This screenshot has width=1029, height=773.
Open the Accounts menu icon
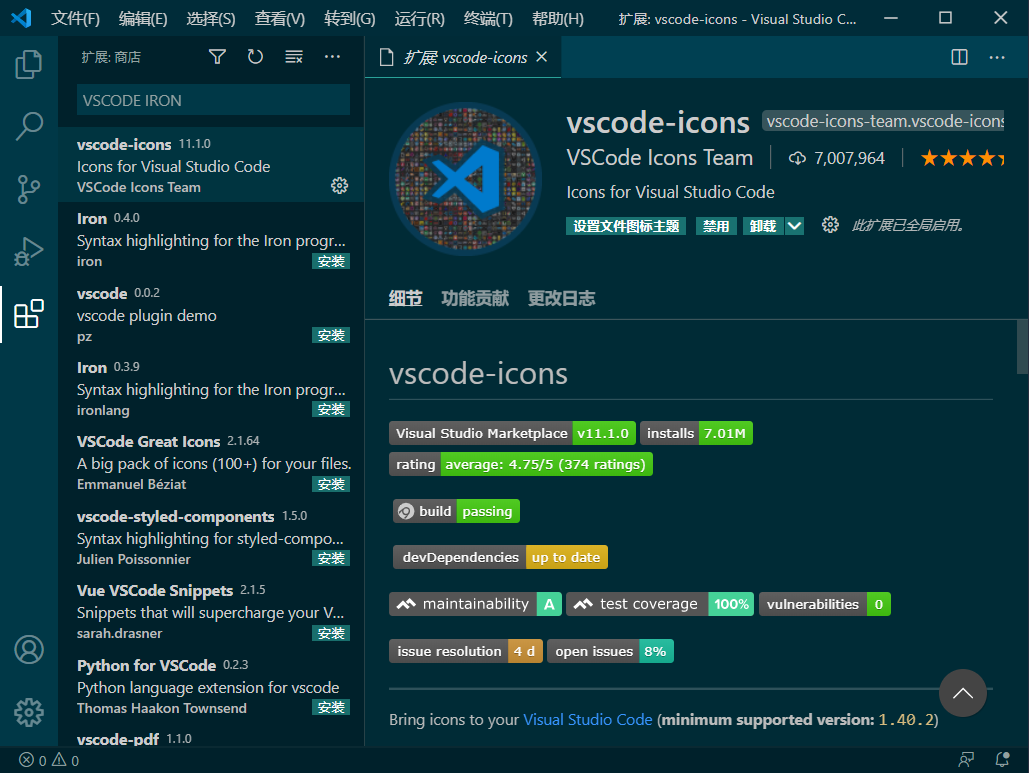point(29,650)
